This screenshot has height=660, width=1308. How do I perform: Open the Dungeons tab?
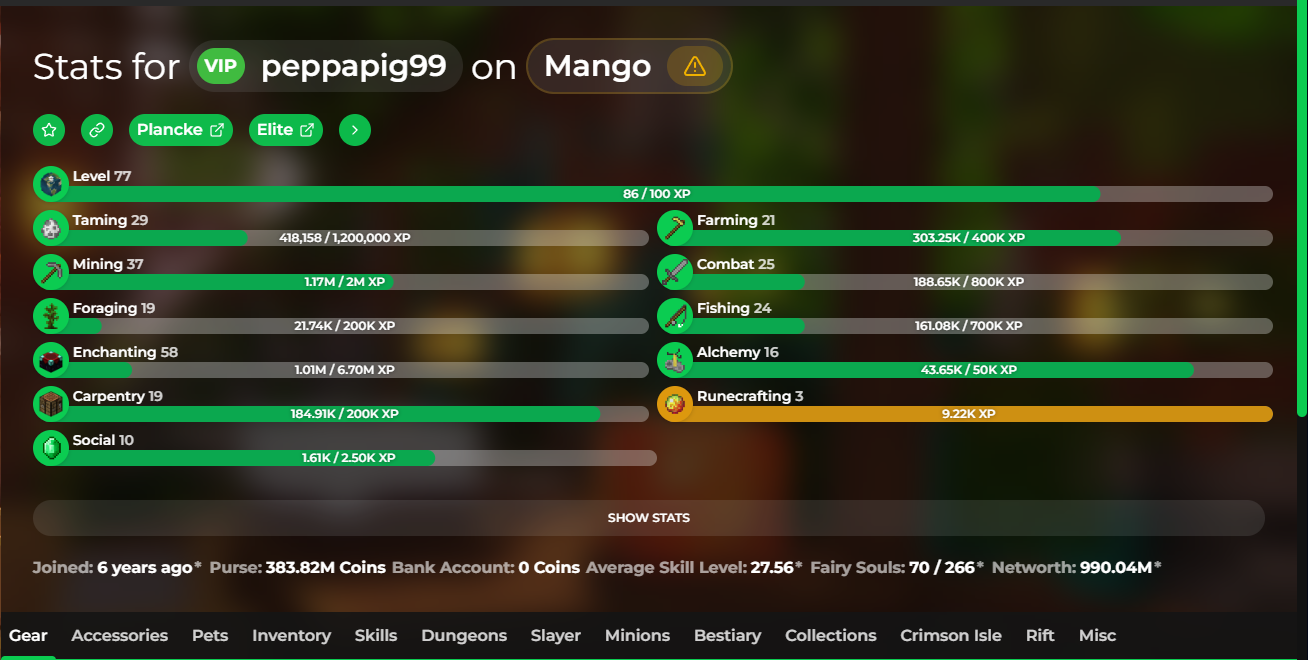(x=464, y=636)
